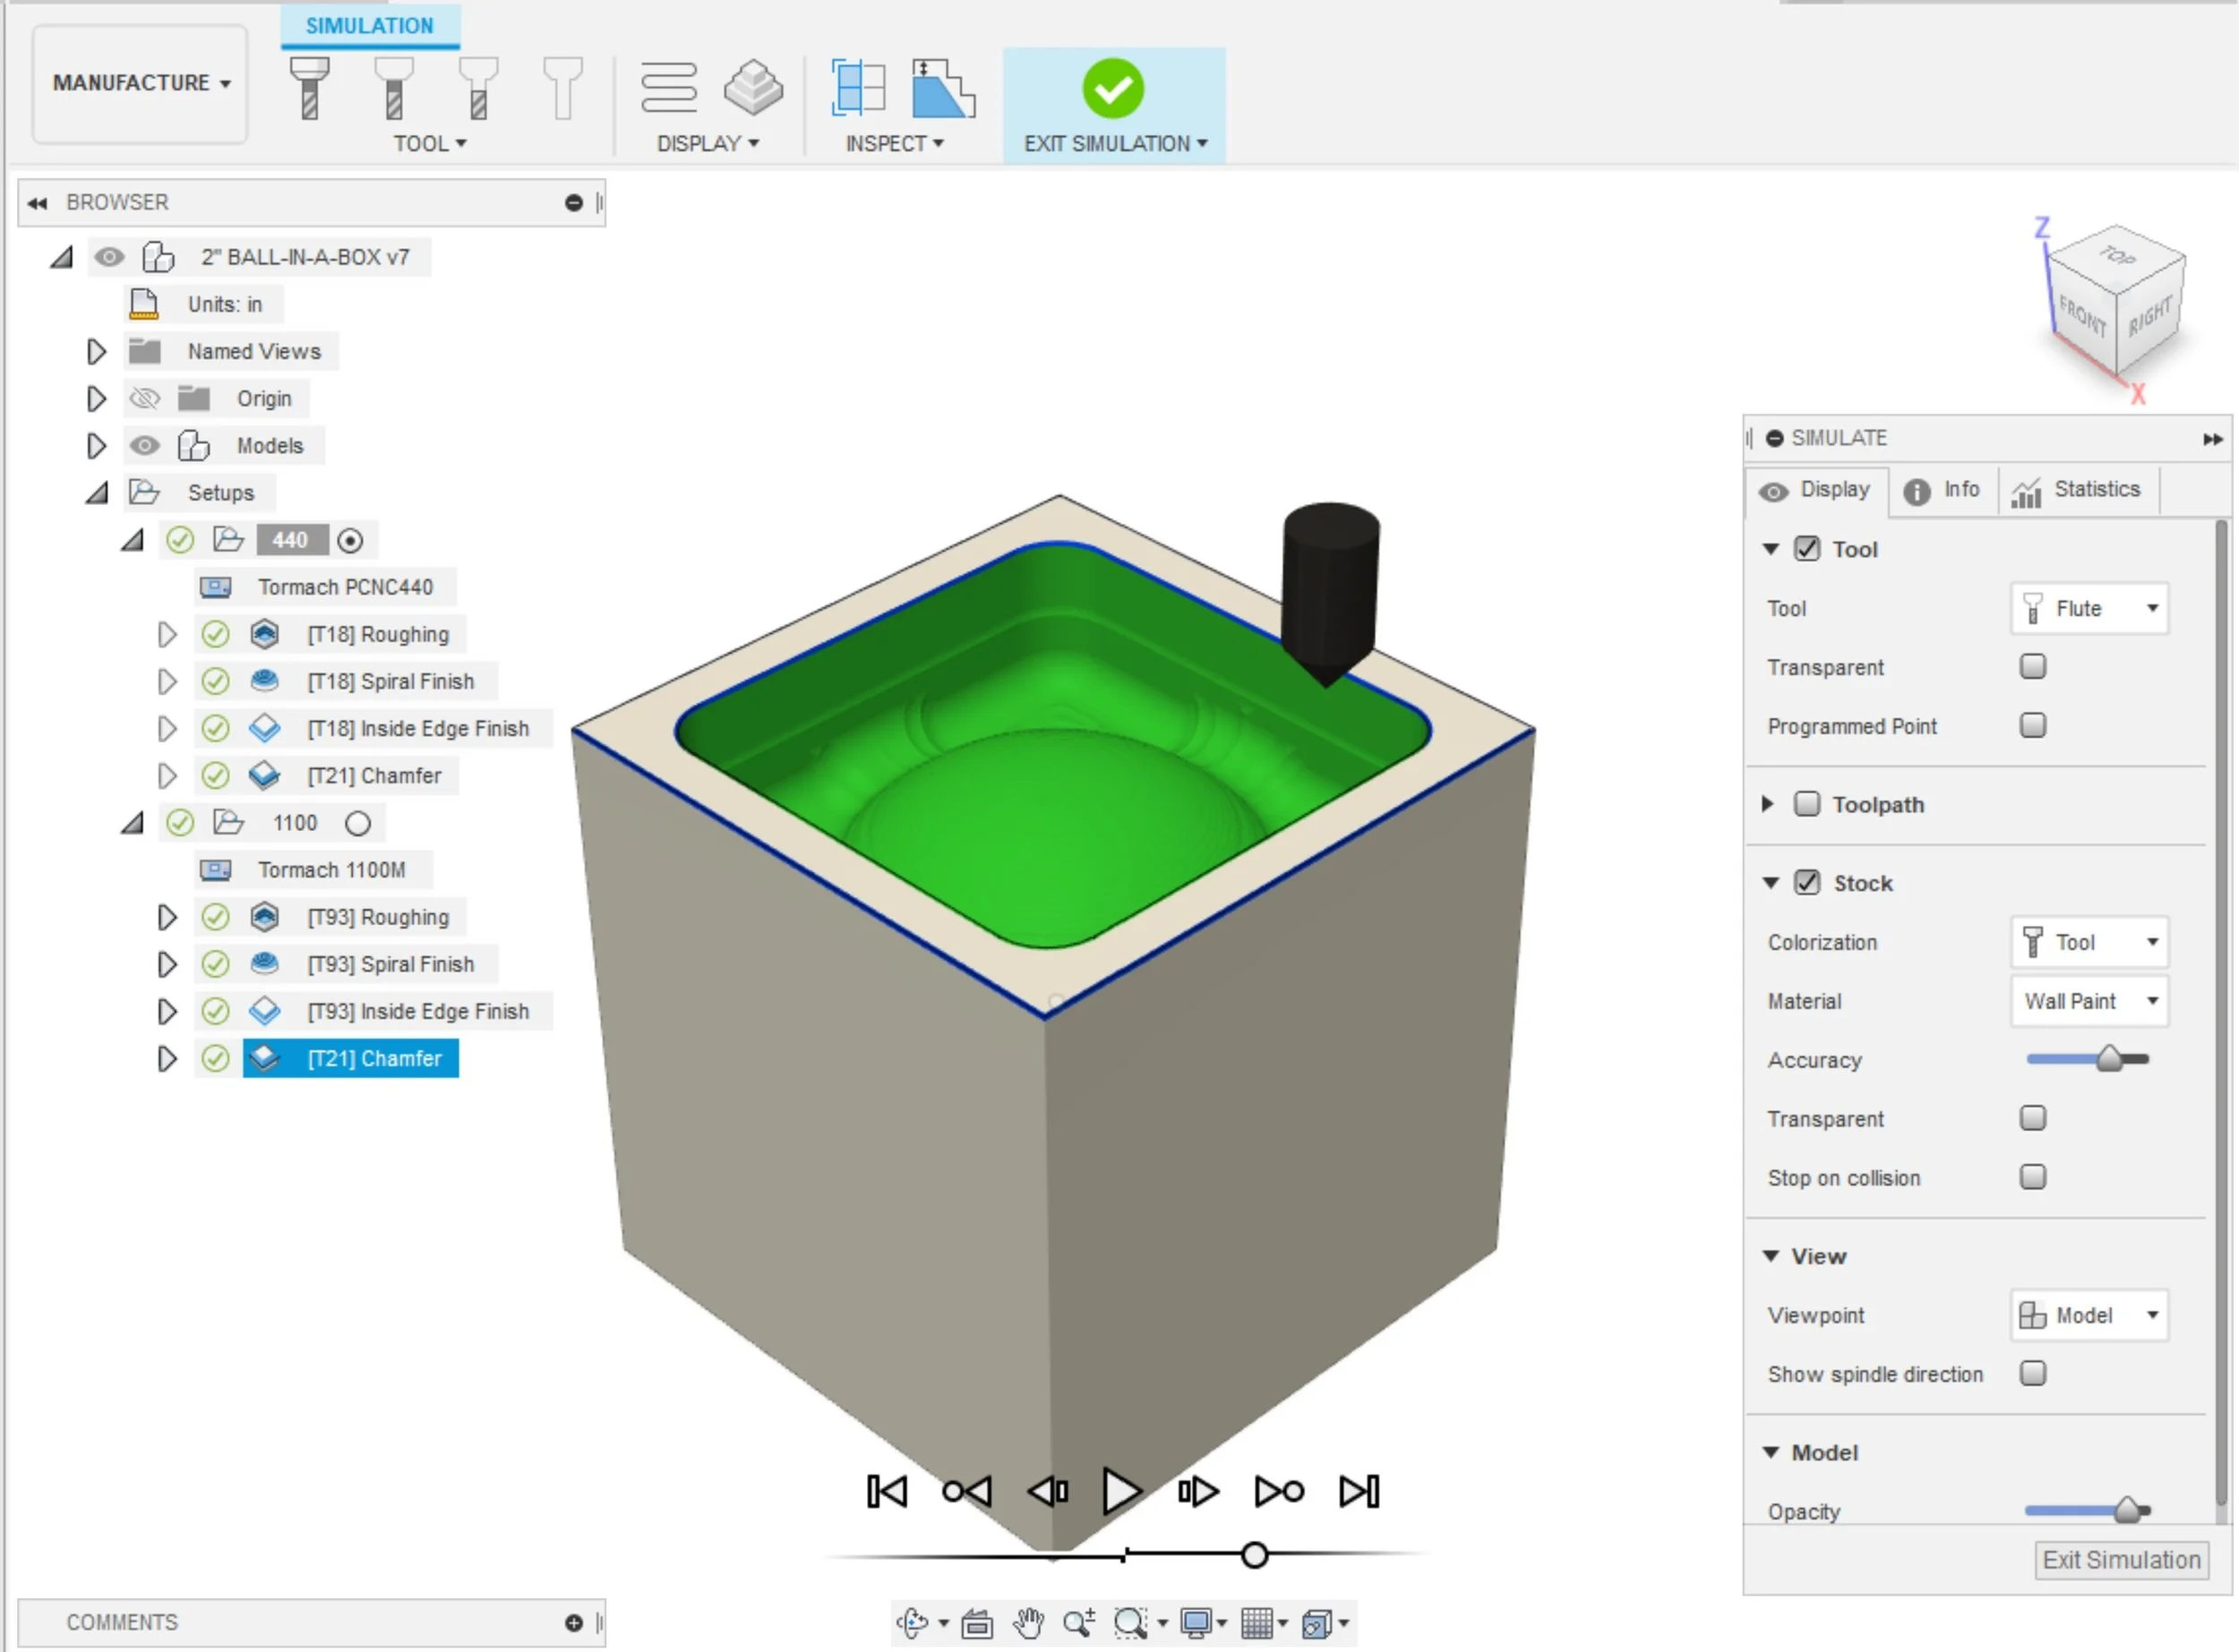Click the Exit Simulation button in panel
This screenshot has width=2239, height=1652.
point(2121,1560)
